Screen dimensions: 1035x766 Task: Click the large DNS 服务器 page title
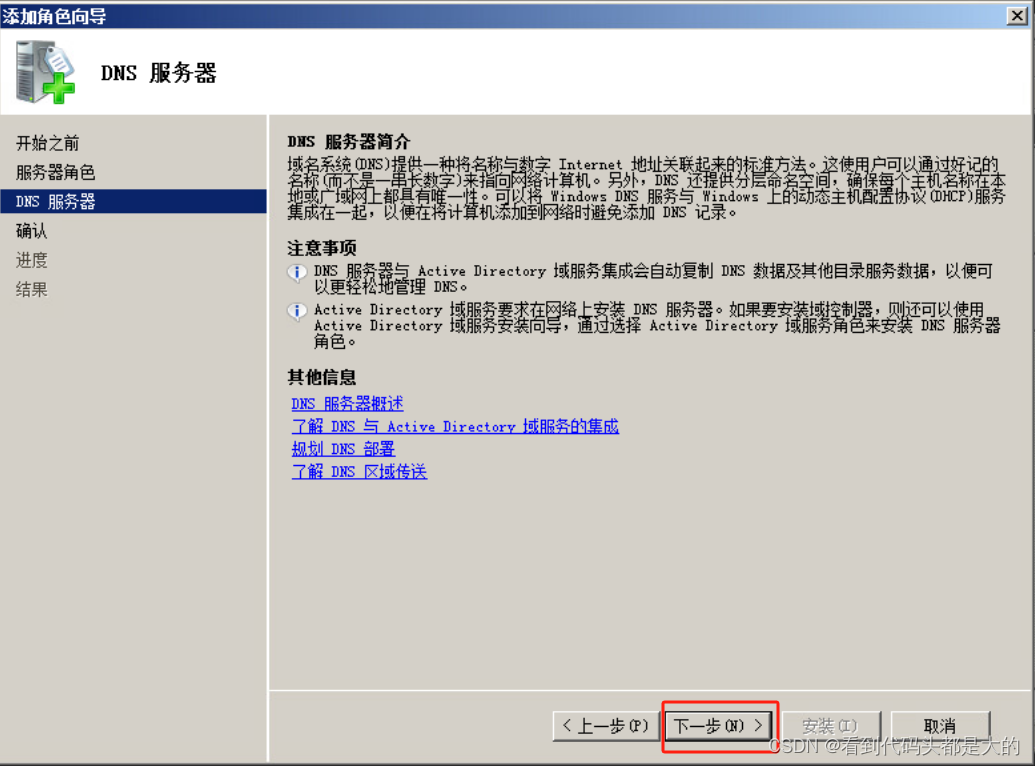point(158,73)
